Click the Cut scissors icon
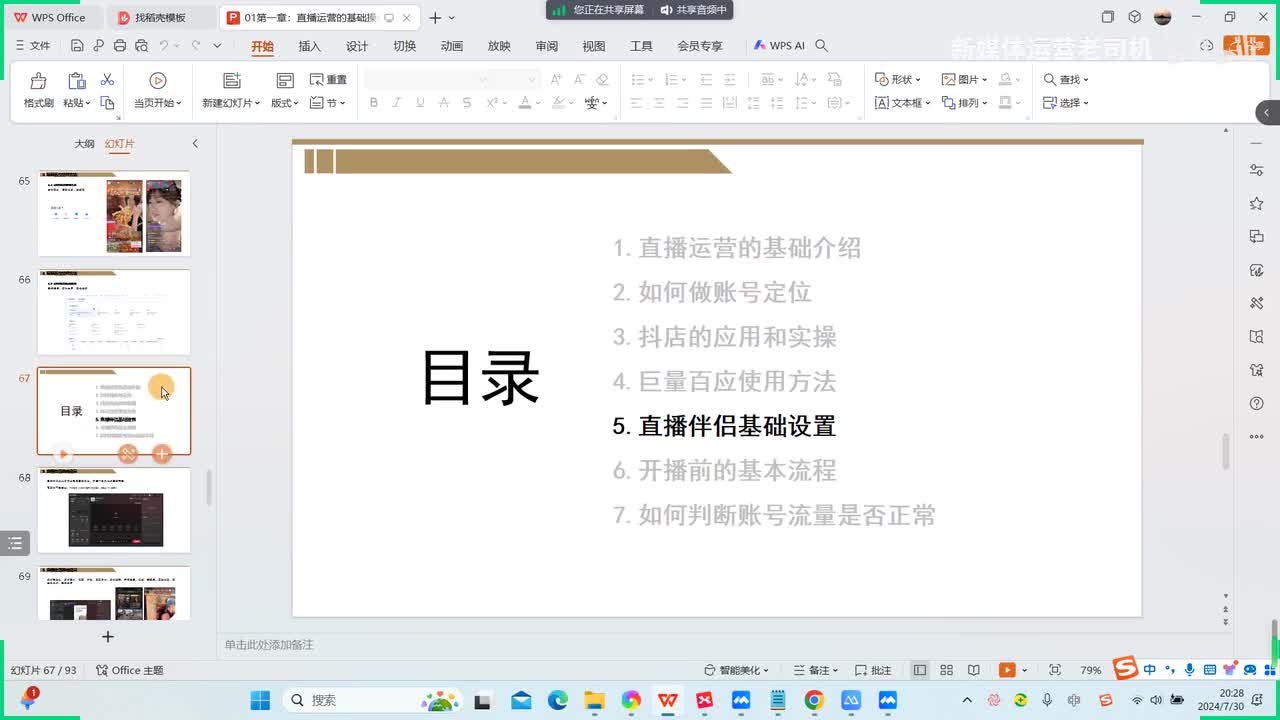The height and width of the screenshot is (720, 1280). coord(107,80)
